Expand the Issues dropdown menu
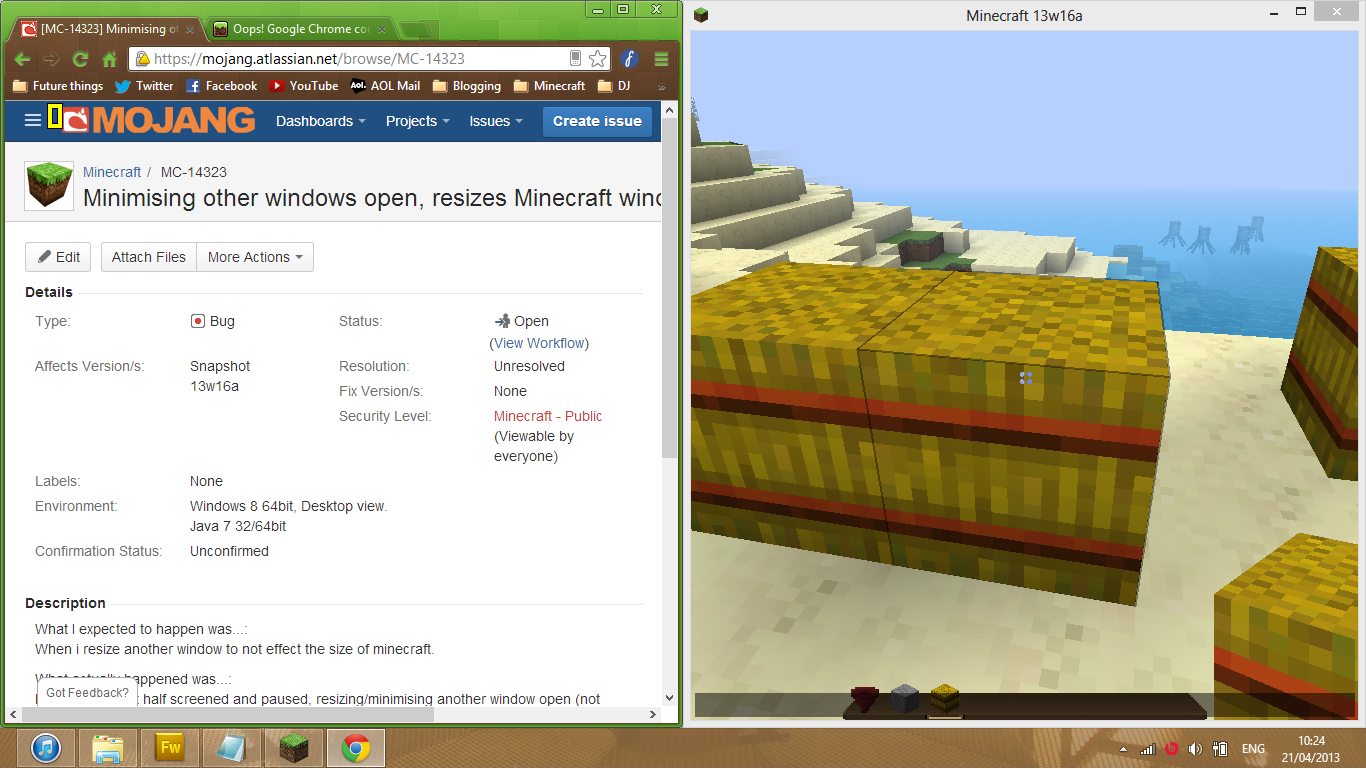The image size is (1366, 769). point(497,121)
